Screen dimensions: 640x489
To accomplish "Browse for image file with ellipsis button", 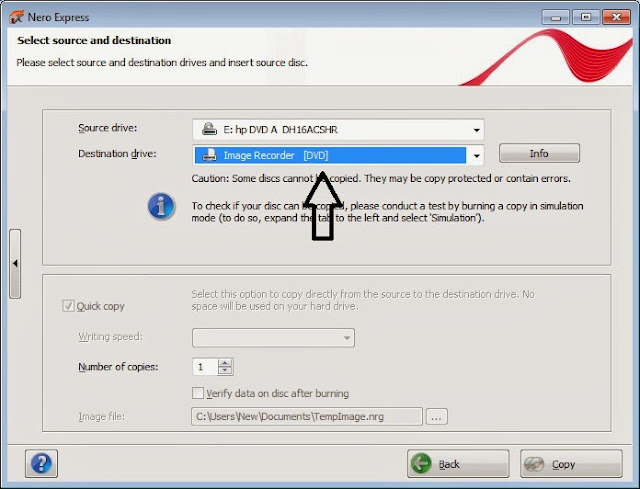I will (436, 417).
